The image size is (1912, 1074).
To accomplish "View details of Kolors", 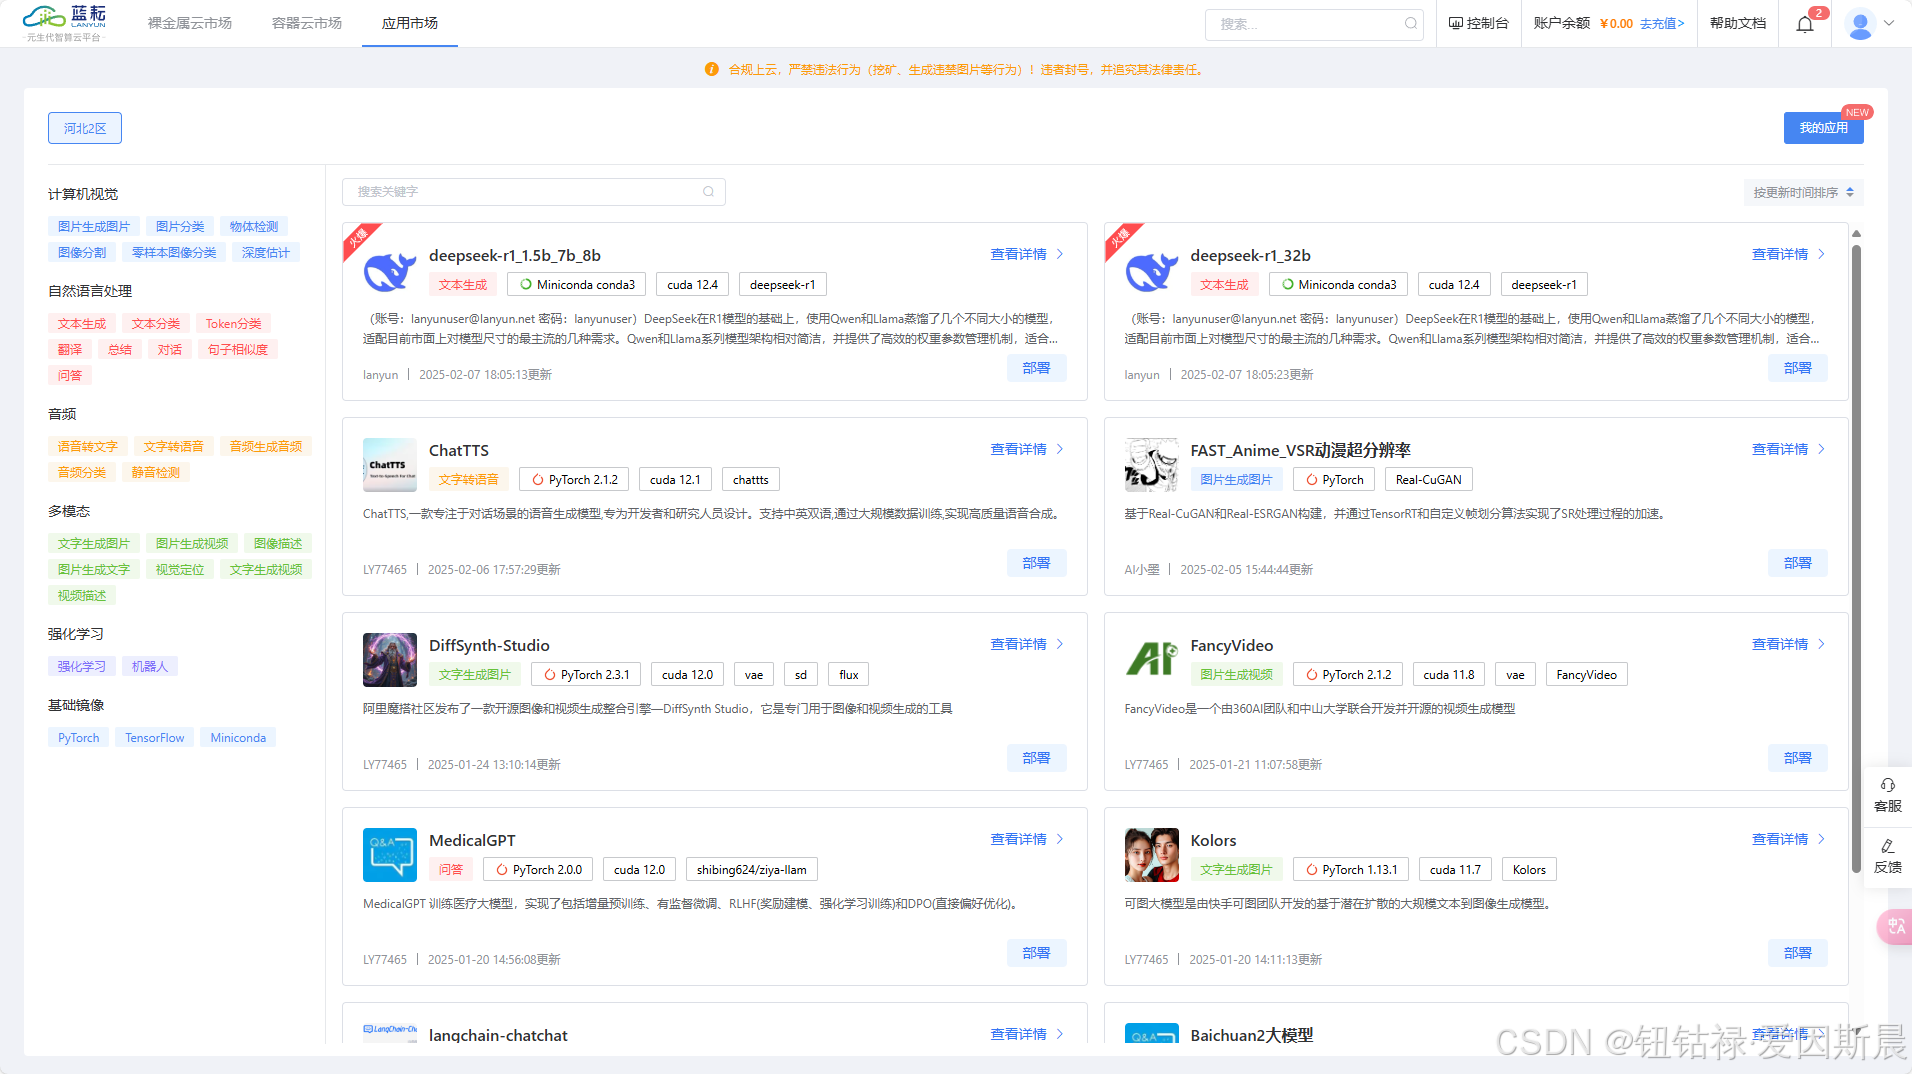I will click(x=1789, y=839).
